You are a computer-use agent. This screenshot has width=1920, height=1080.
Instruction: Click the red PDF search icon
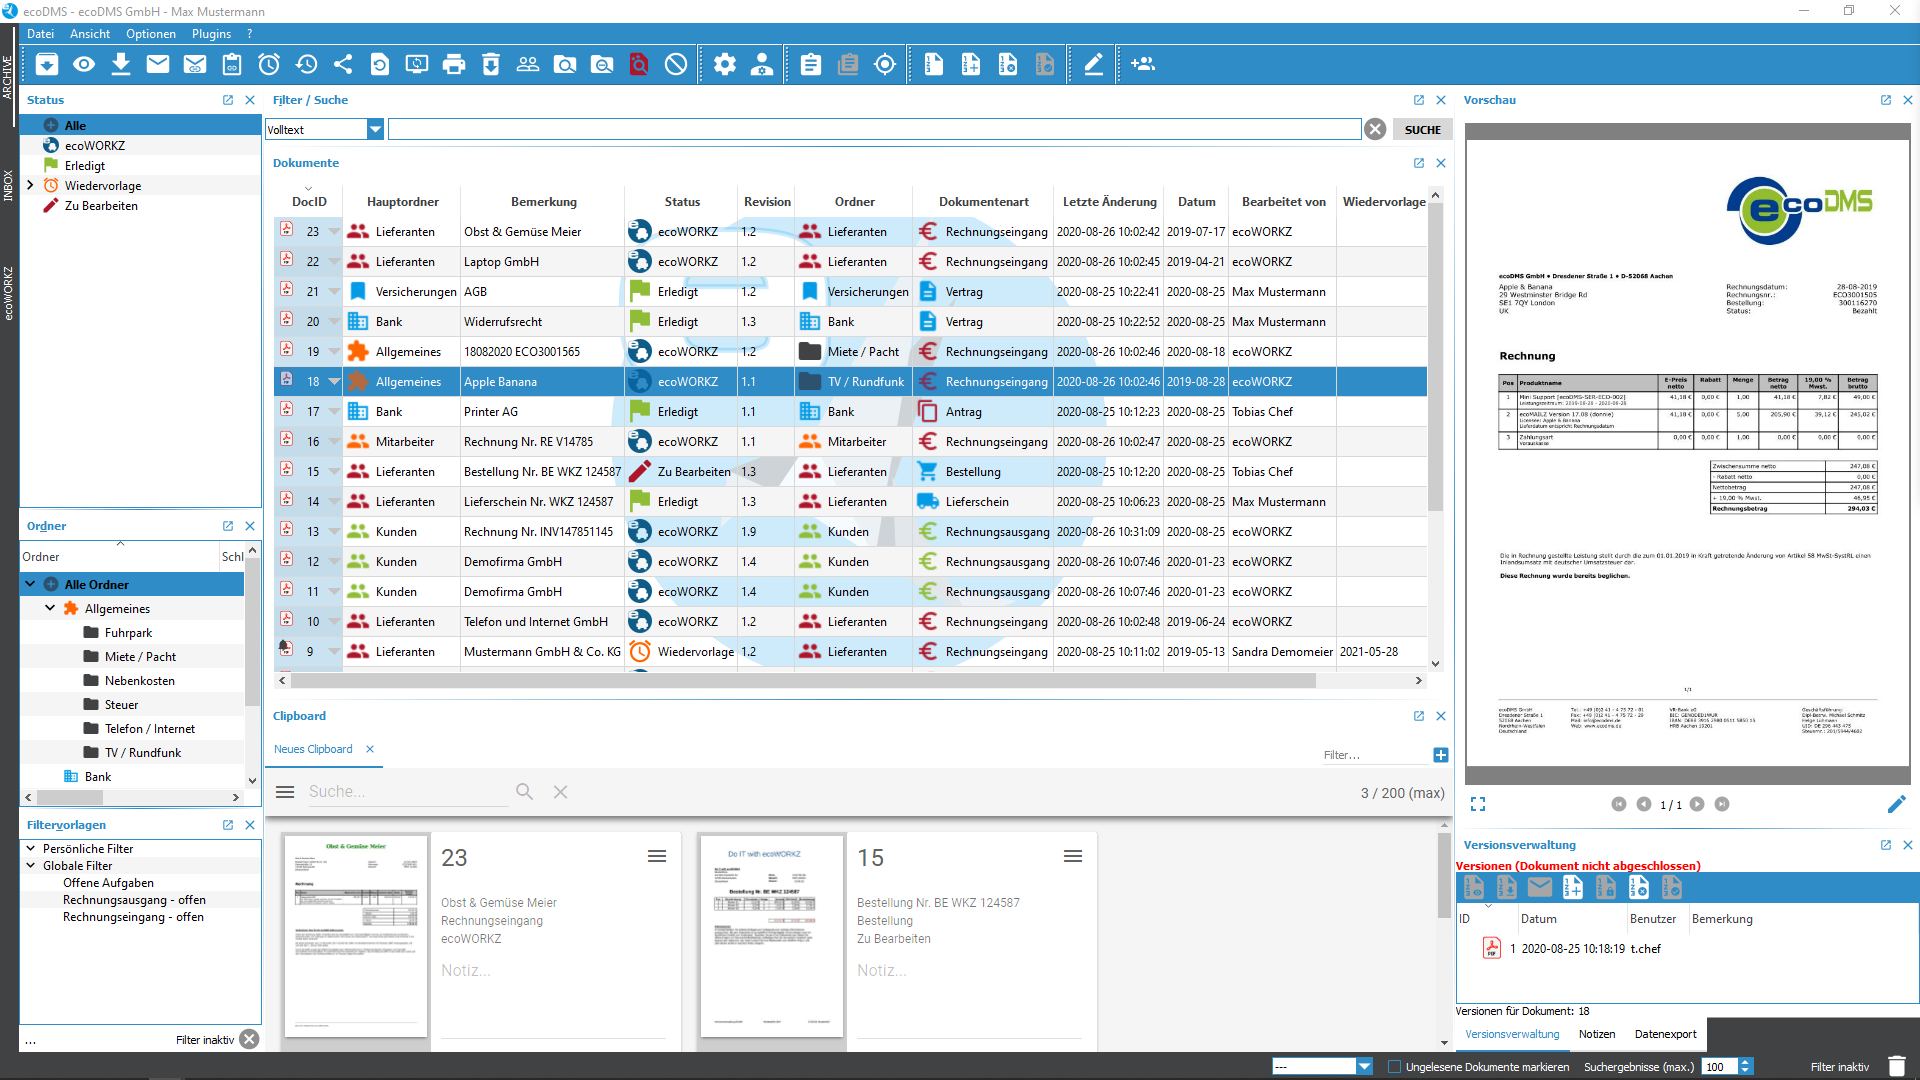click(639, 65)
